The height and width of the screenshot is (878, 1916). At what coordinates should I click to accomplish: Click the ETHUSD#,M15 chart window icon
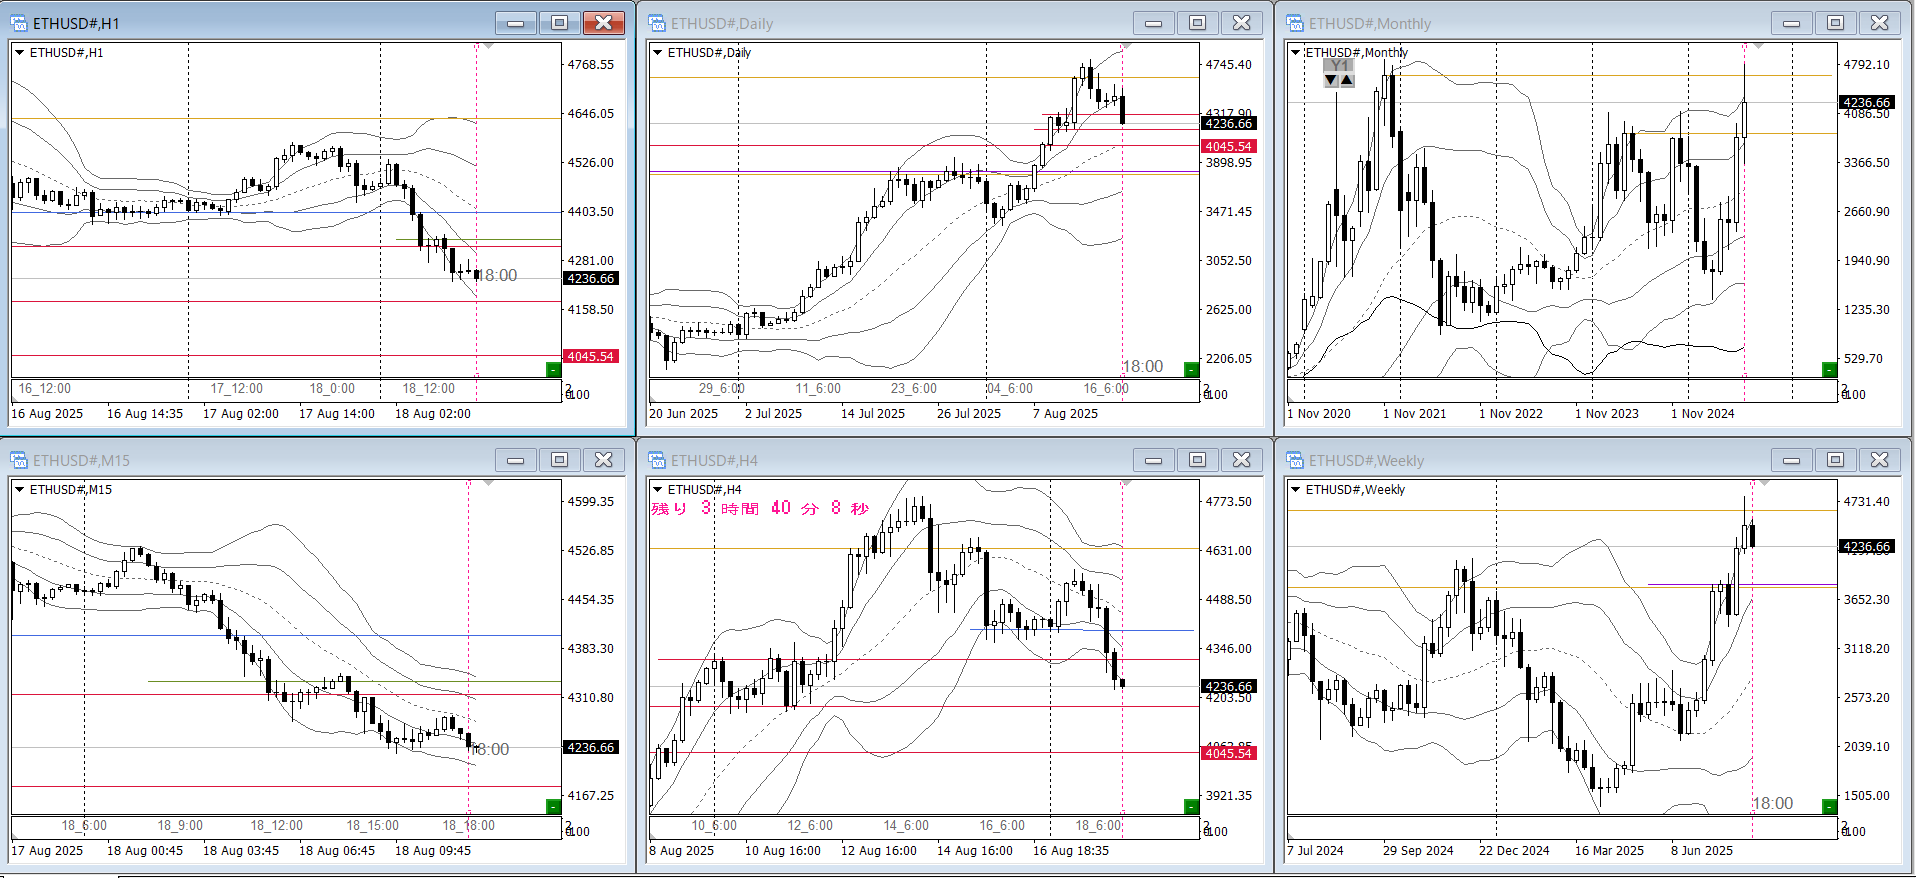point(19,460)
